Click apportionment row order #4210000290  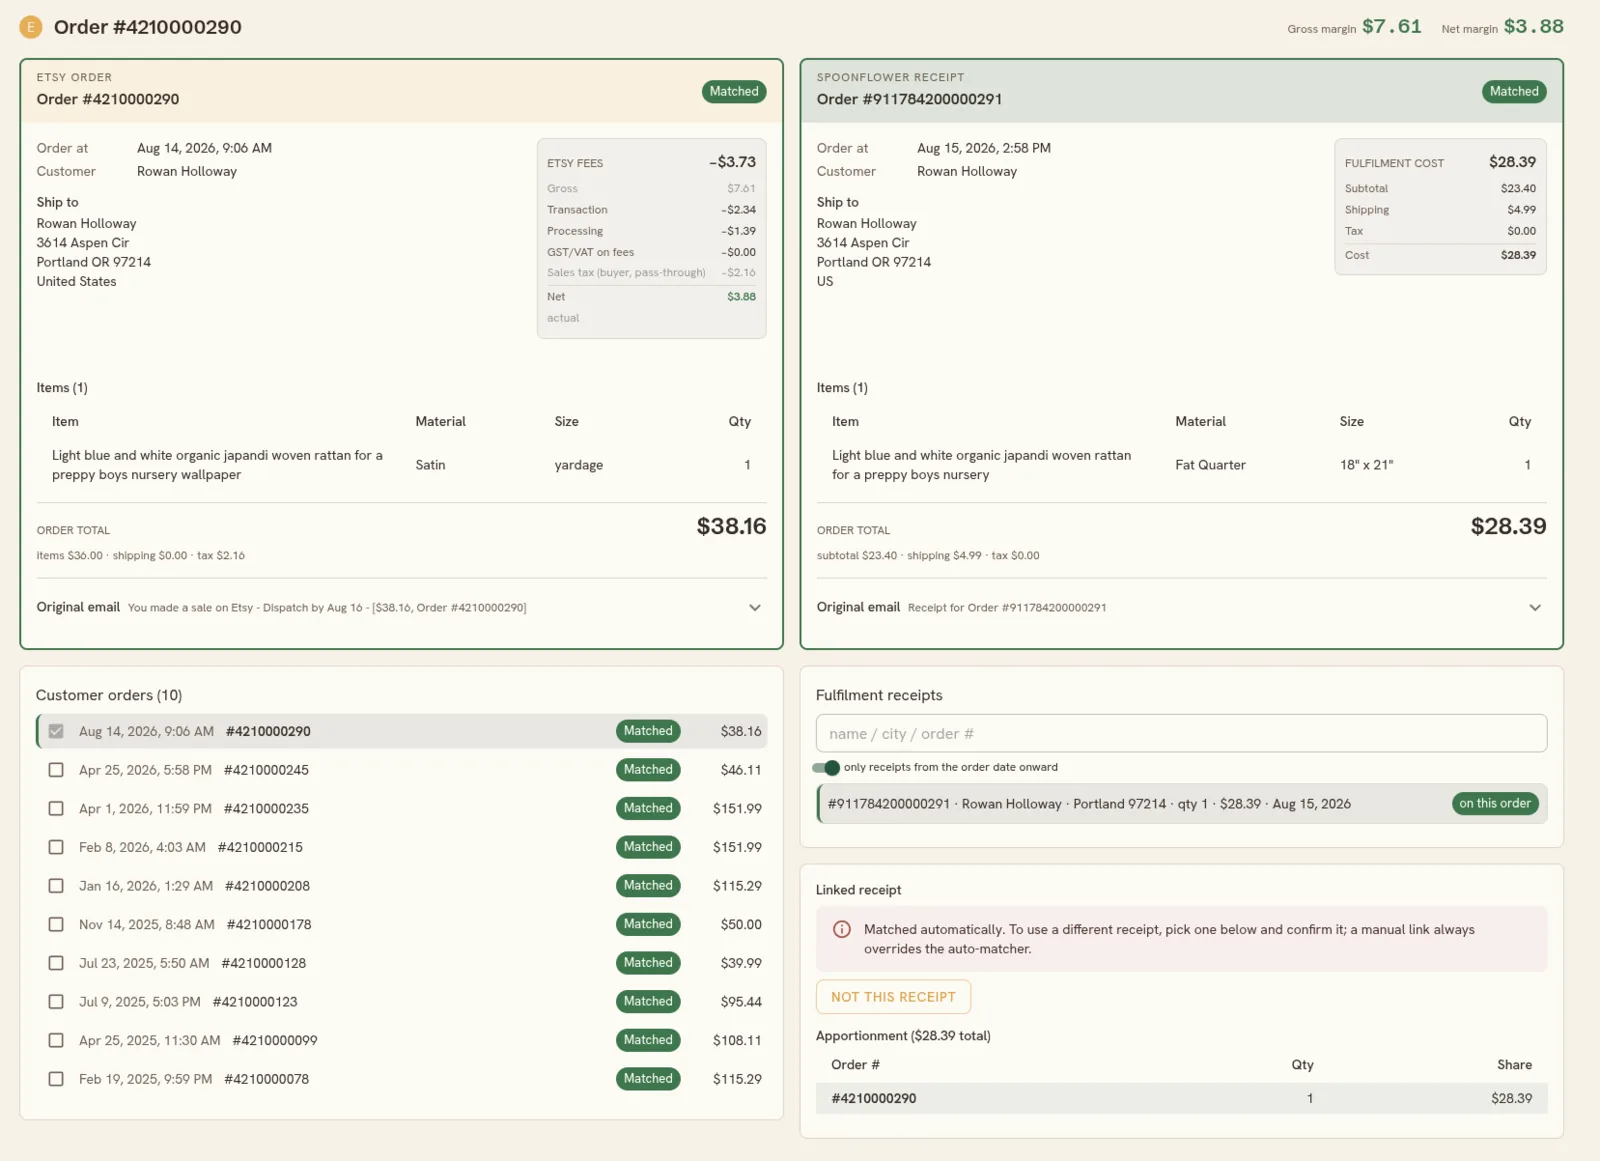1181,1098
